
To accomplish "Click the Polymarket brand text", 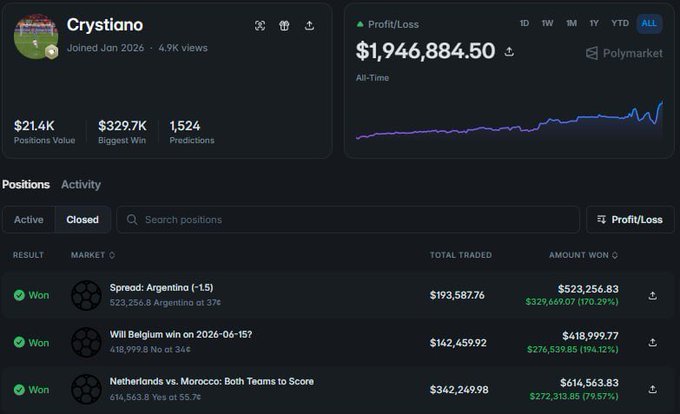I will click(x=633, y=53).
